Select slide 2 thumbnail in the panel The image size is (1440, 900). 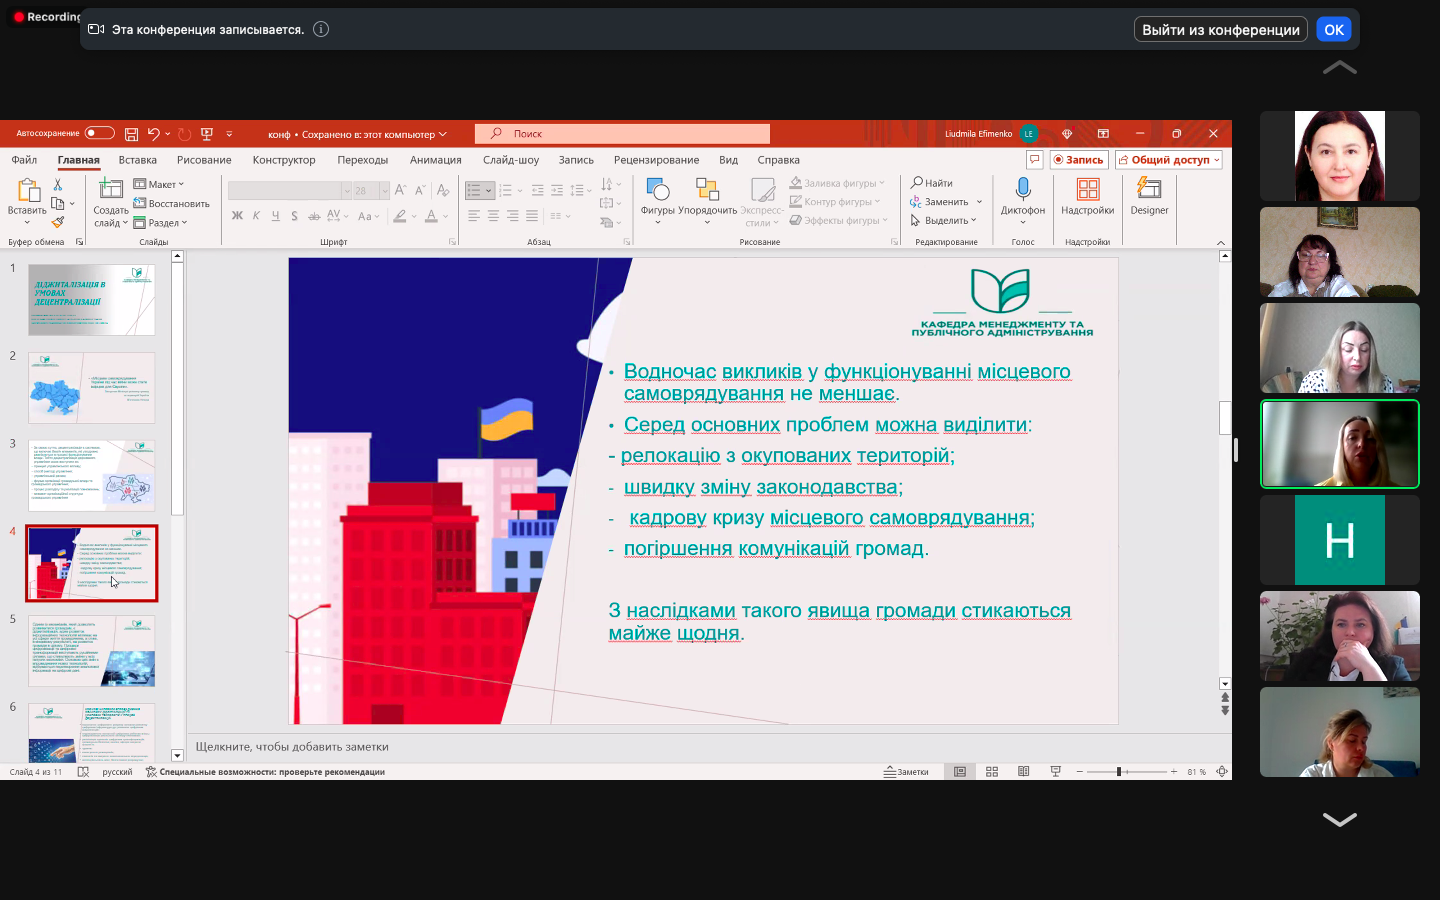(91, 388)
